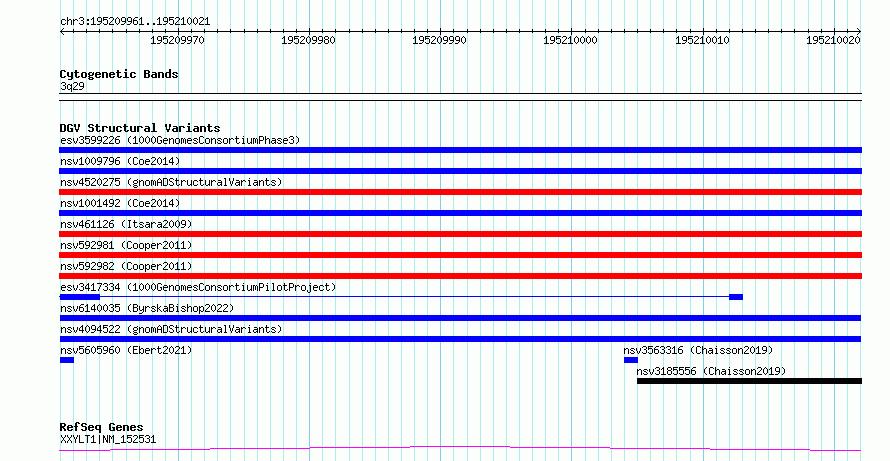Open nsv592981 (Cooper2011) label
The height and width of the screenshot is (461, 890).
126,245
